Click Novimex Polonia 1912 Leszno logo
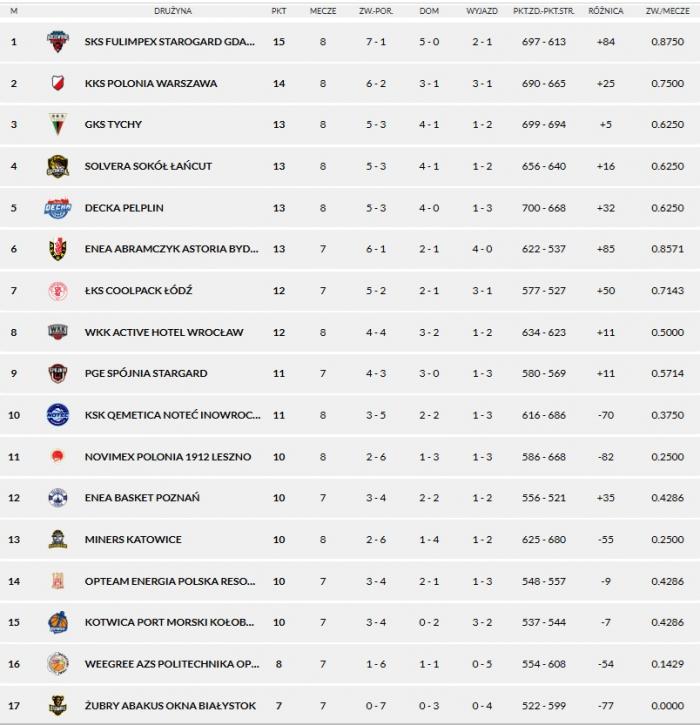Viewport: 700px width, 725px height. [58, 457]
